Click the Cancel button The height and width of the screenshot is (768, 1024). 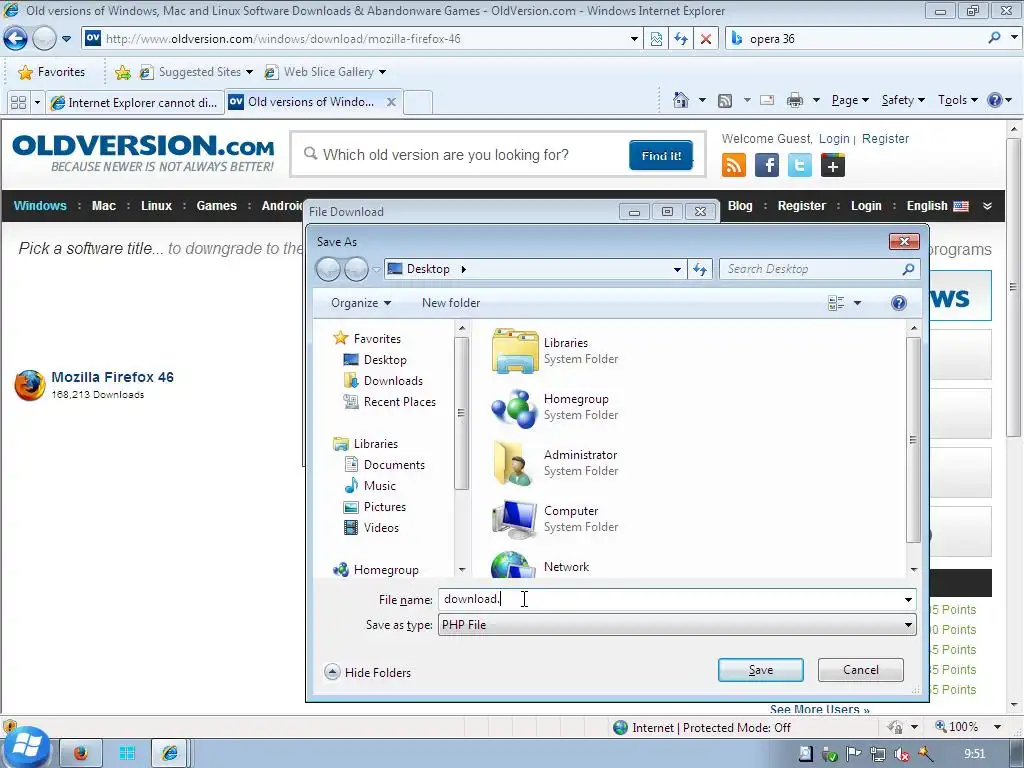click(861, 670)
